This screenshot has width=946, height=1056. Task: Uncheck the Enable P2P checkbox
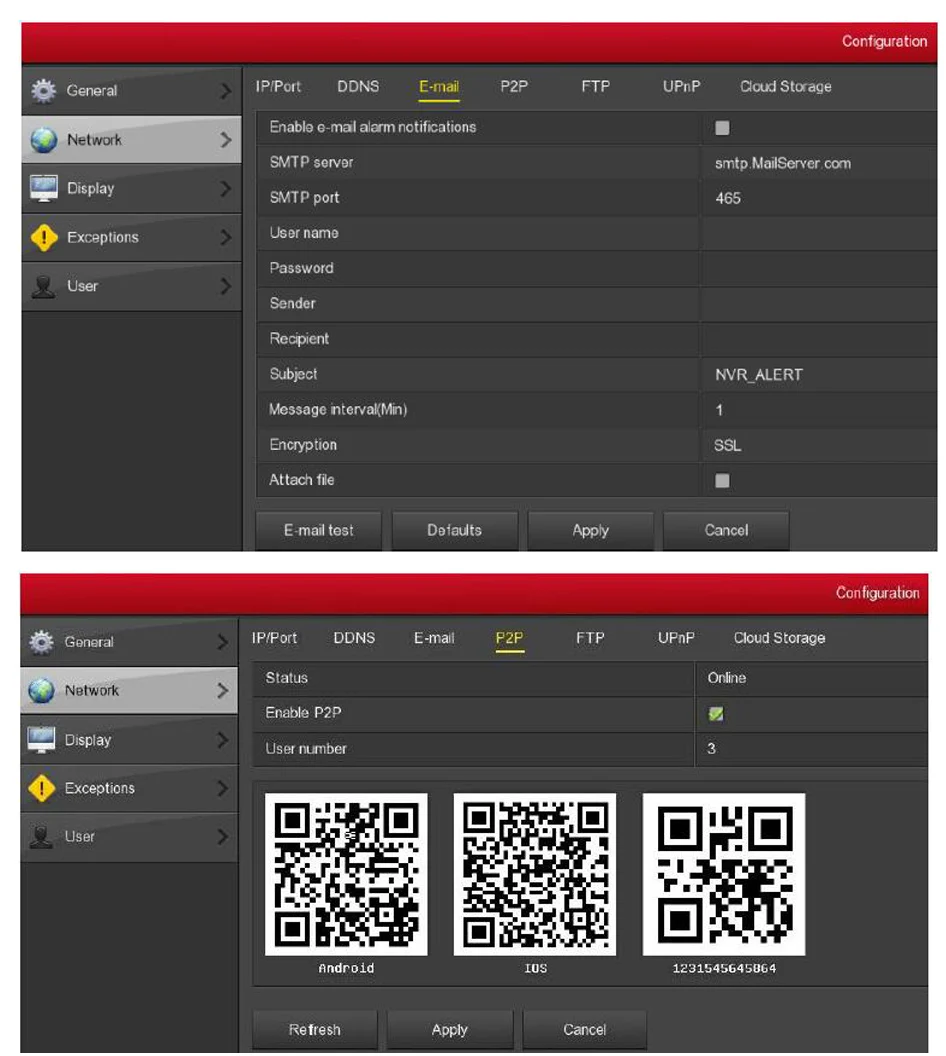point(716,714)
